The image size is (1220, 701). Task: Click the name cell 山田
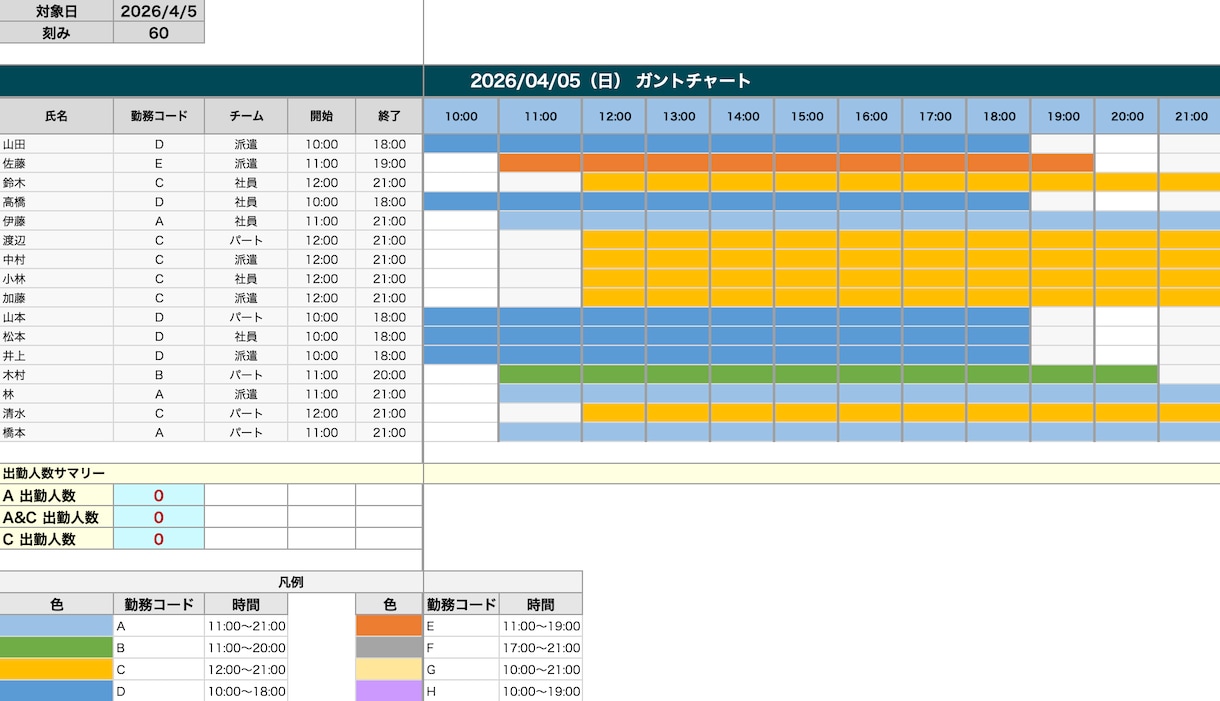coord(57,144)
